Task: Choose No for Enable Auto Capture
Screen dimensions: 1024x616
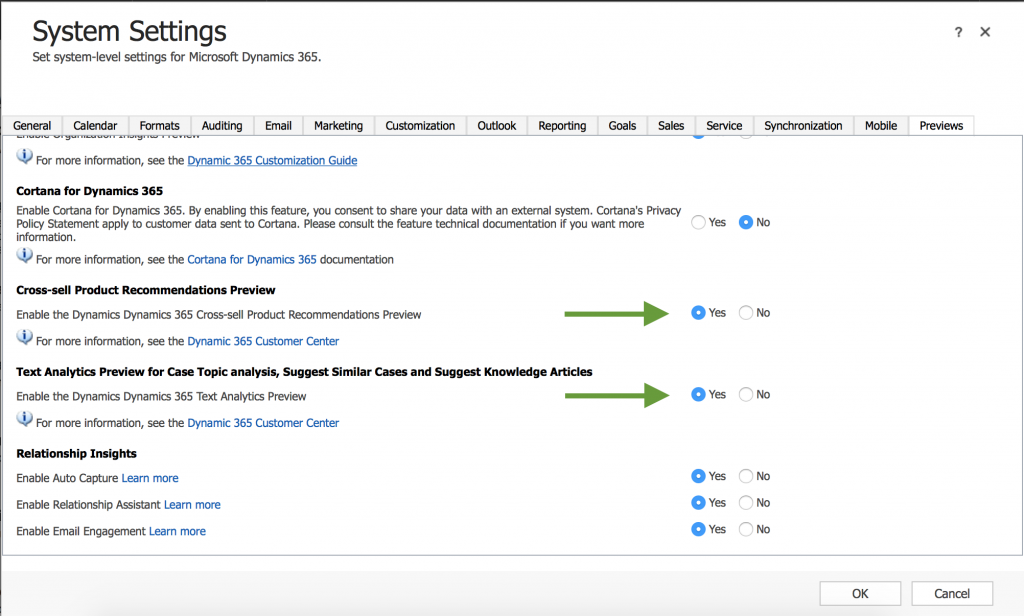Action: click(746, 477)
